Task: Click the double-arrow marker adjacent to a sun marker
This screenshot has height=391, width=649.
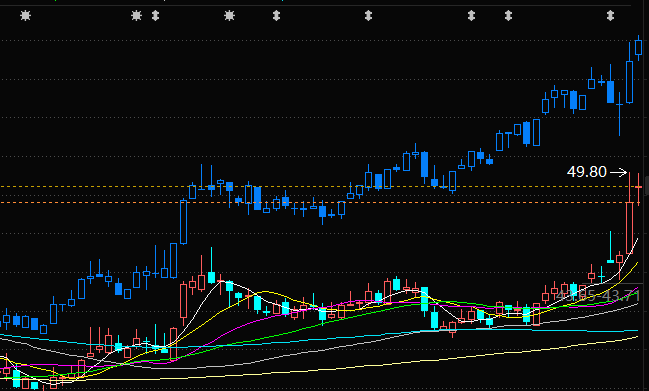Action: coord(156,16)
